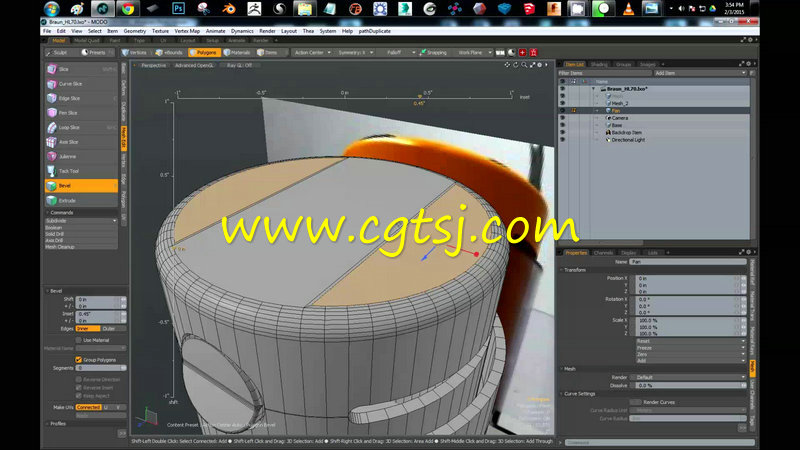This screenshot has width=800, height=450.
Task: Click the Sculpt toolbar button
Action: pos(57,53)
